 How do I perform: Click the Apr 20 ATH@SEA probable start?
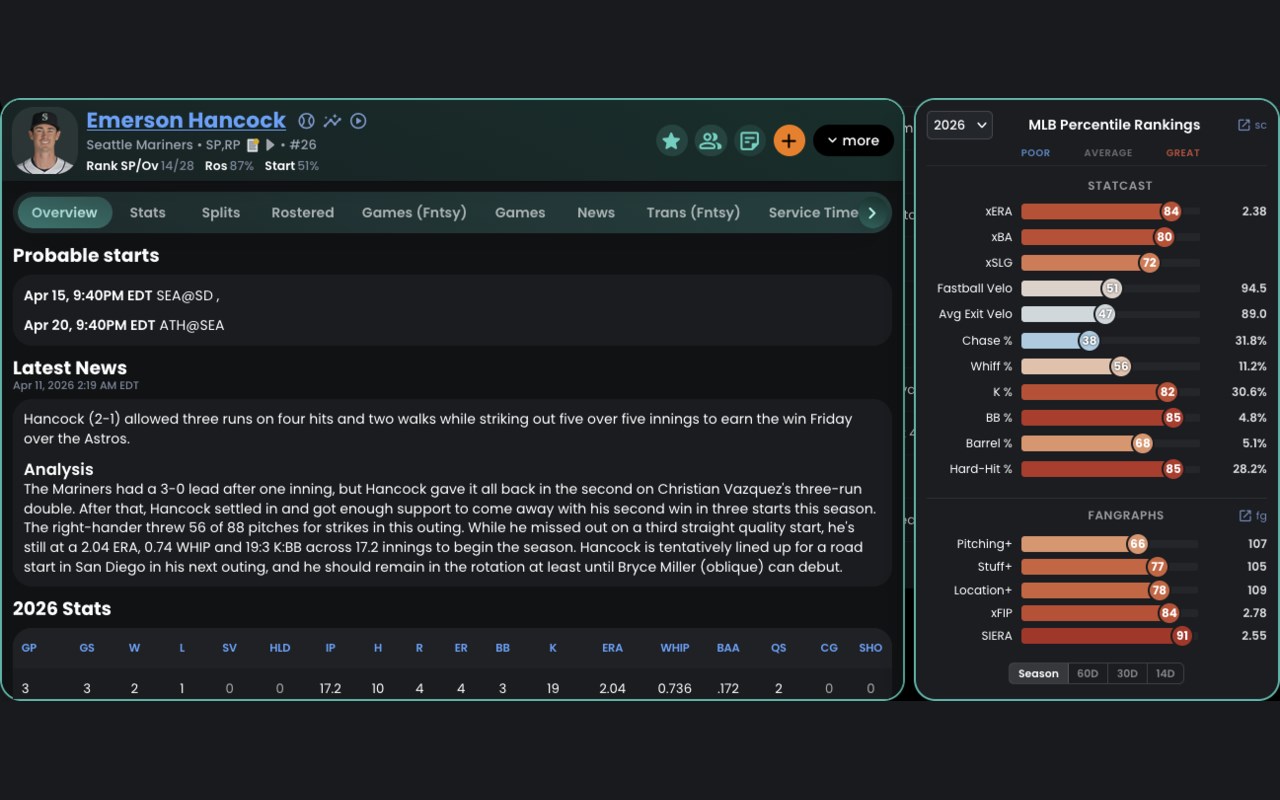tap(124, 325)
